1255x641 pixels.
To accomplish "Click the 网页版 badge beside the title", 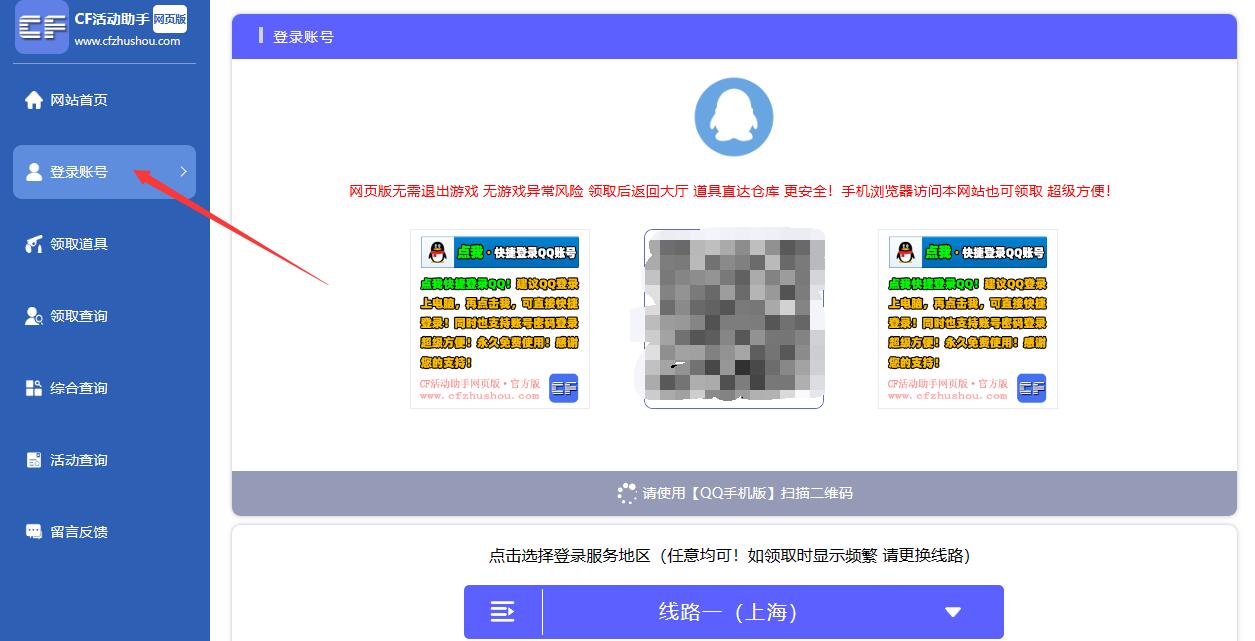I will (x=170, y=19).
